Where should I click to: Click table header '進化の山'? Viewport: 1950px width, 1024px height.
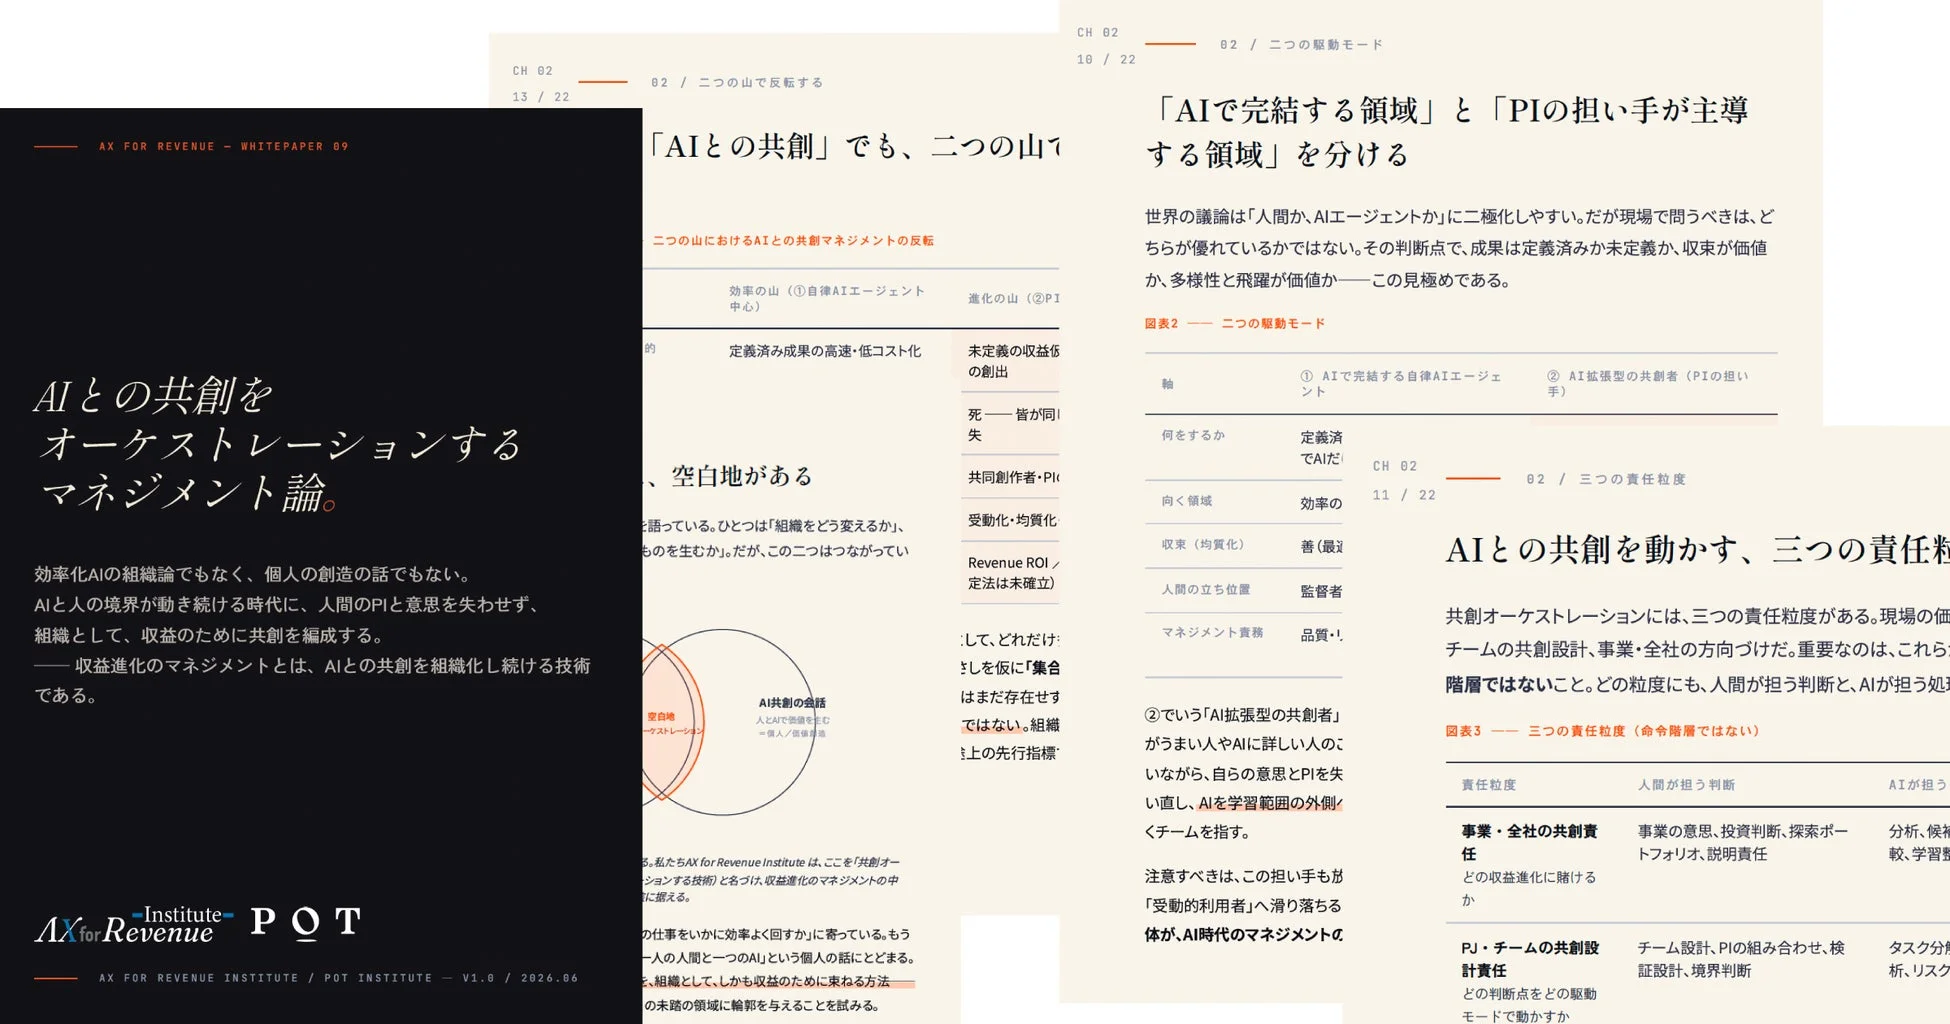tap(1012, 298)
